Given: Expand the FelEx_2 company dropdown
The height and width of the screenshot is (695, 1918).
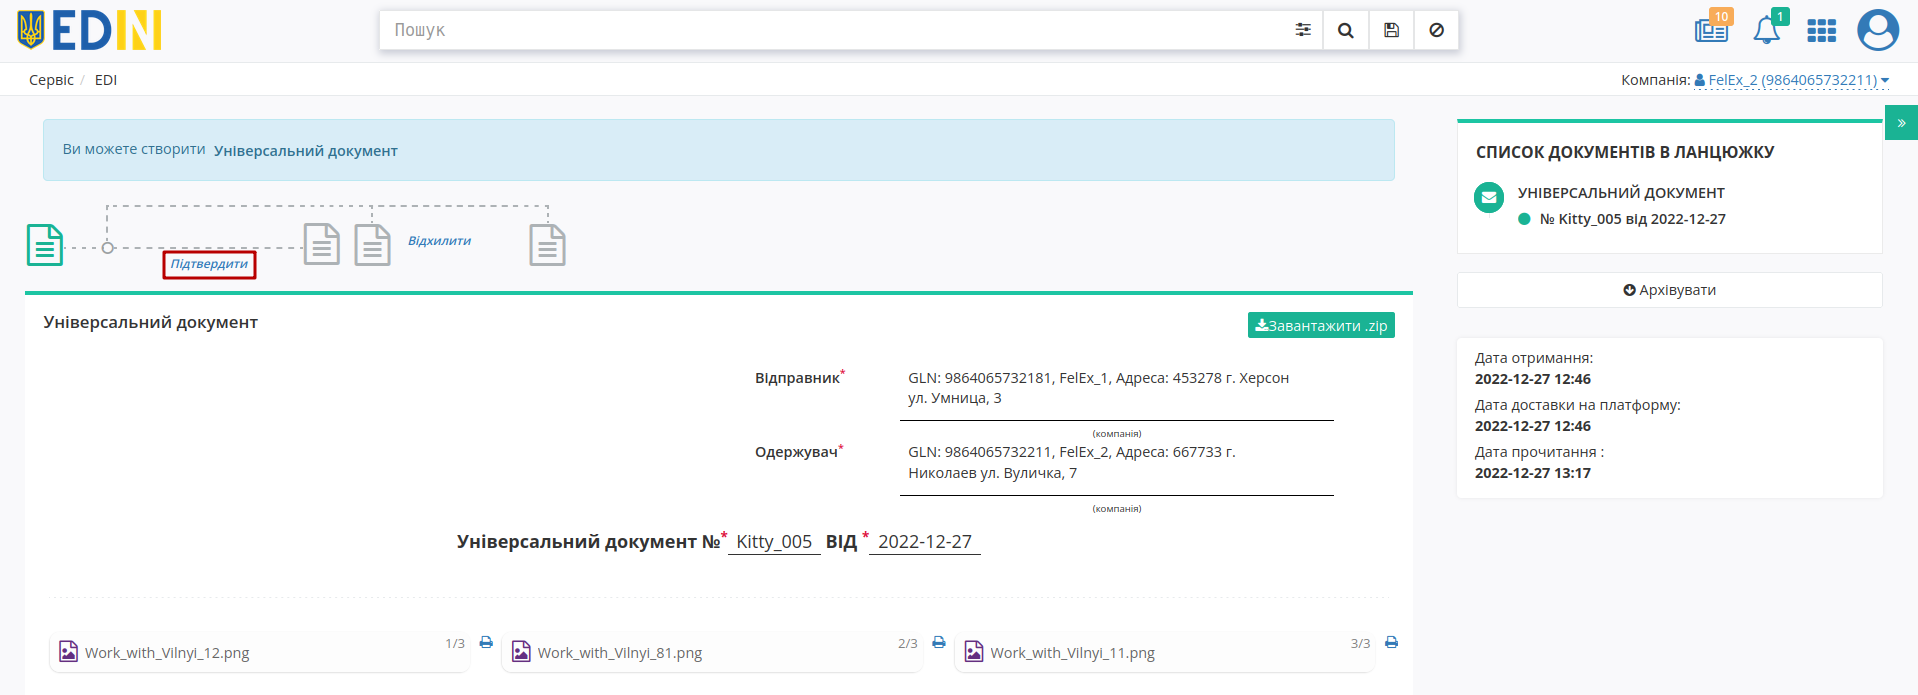Looking at the screenshot, I should pos(1791,80).
